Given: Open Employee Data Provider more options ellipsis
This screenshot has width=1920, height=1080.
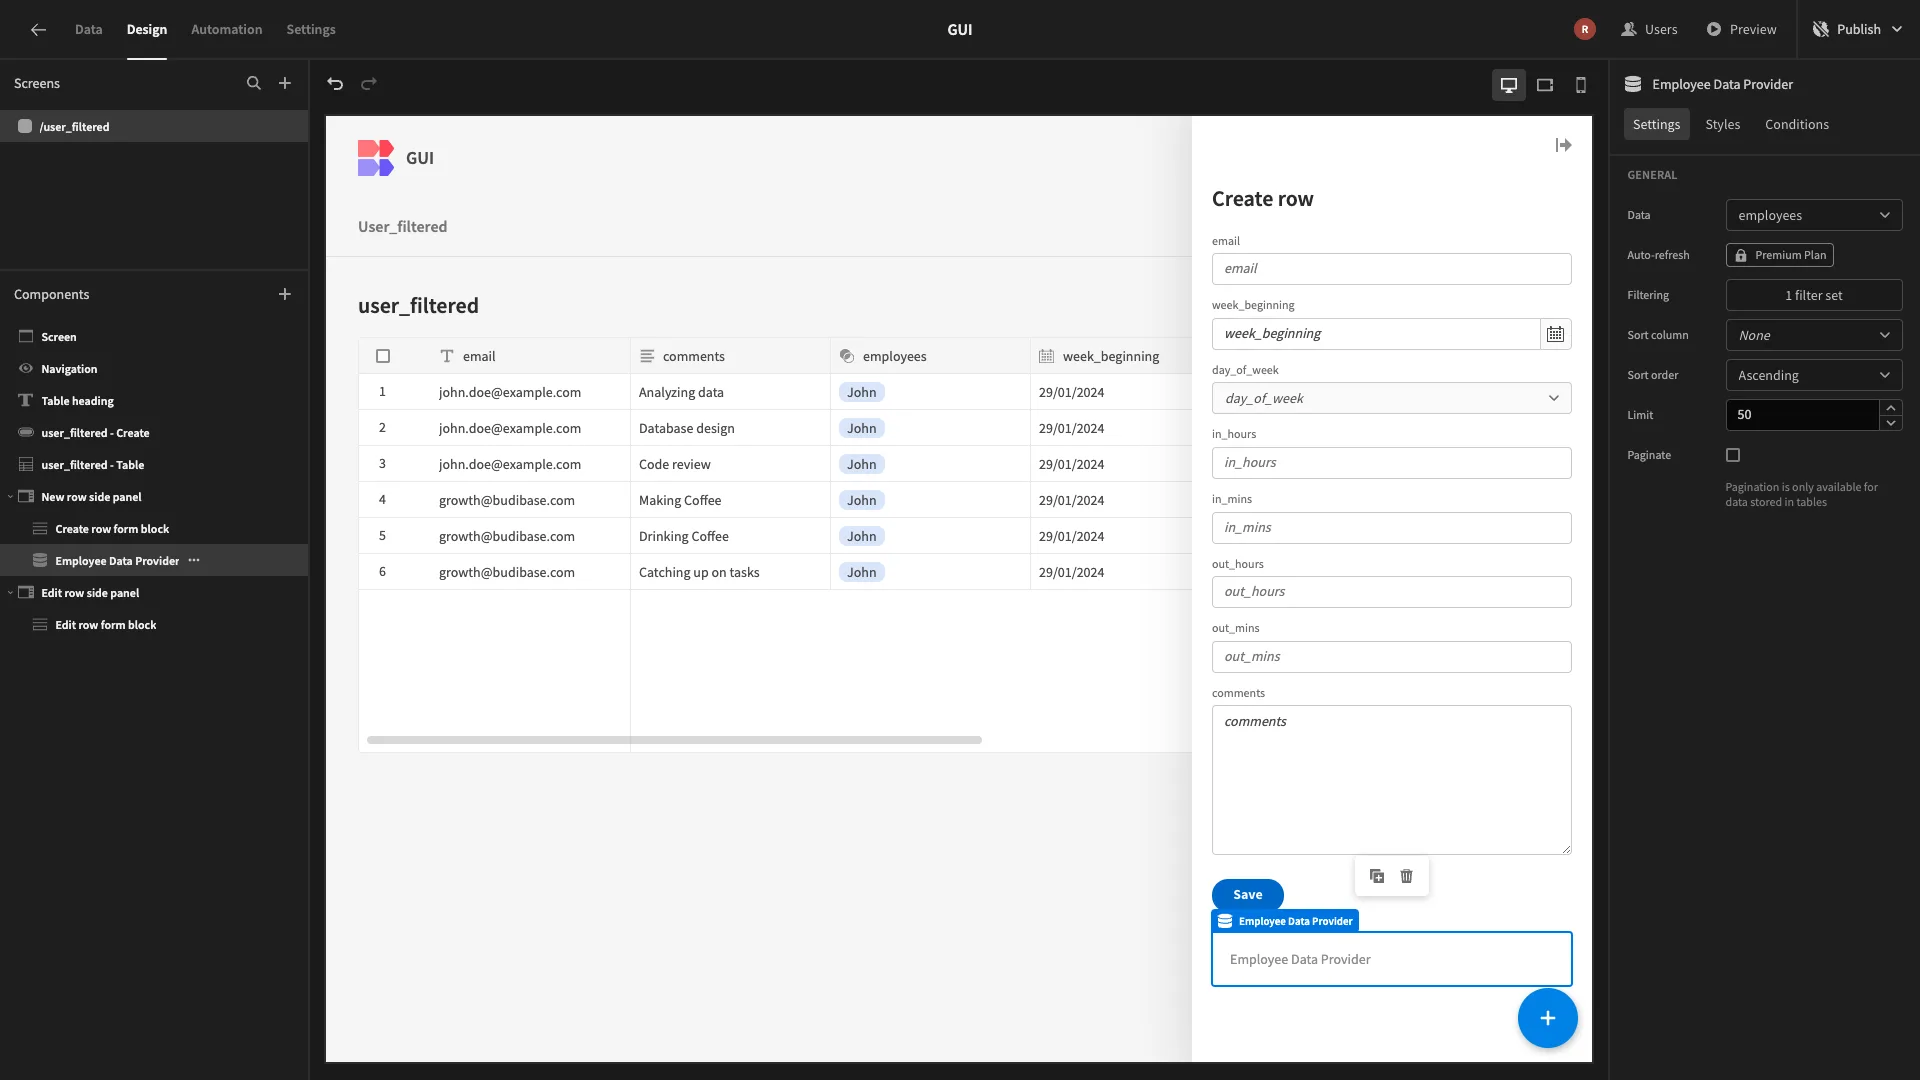Looking at the screenshot, I should [194, 560].
